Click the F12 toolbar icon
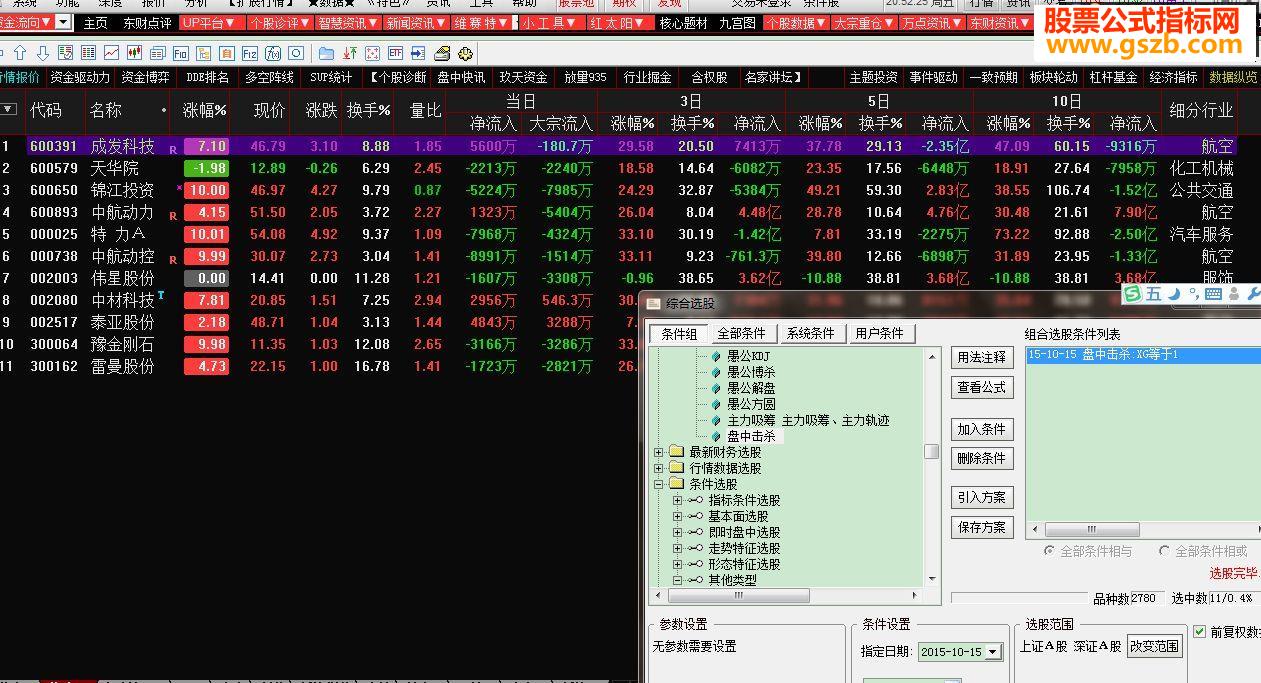 pyautogui.click(x=249, y=53)
